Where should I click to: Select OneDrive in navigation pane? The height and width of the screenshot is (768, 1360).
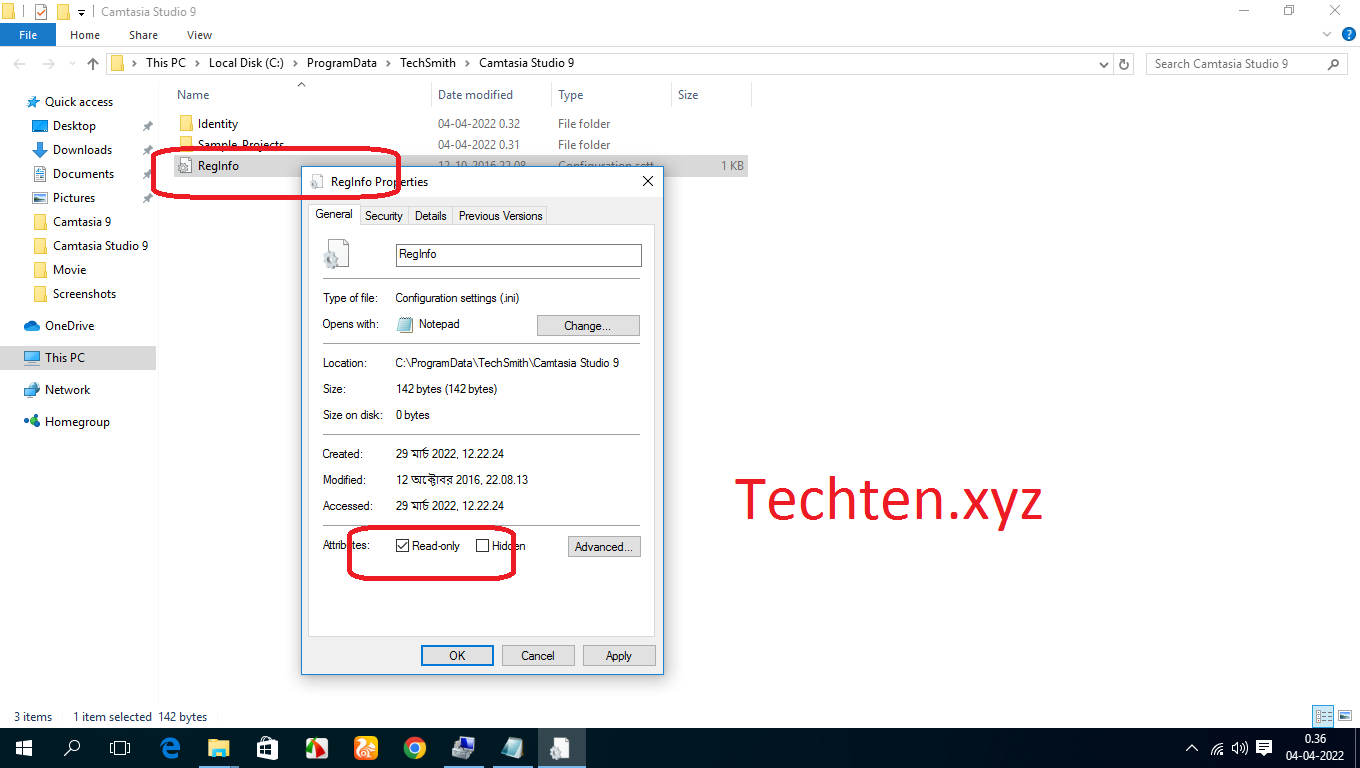pyautogui.click(x=69, y=326)
